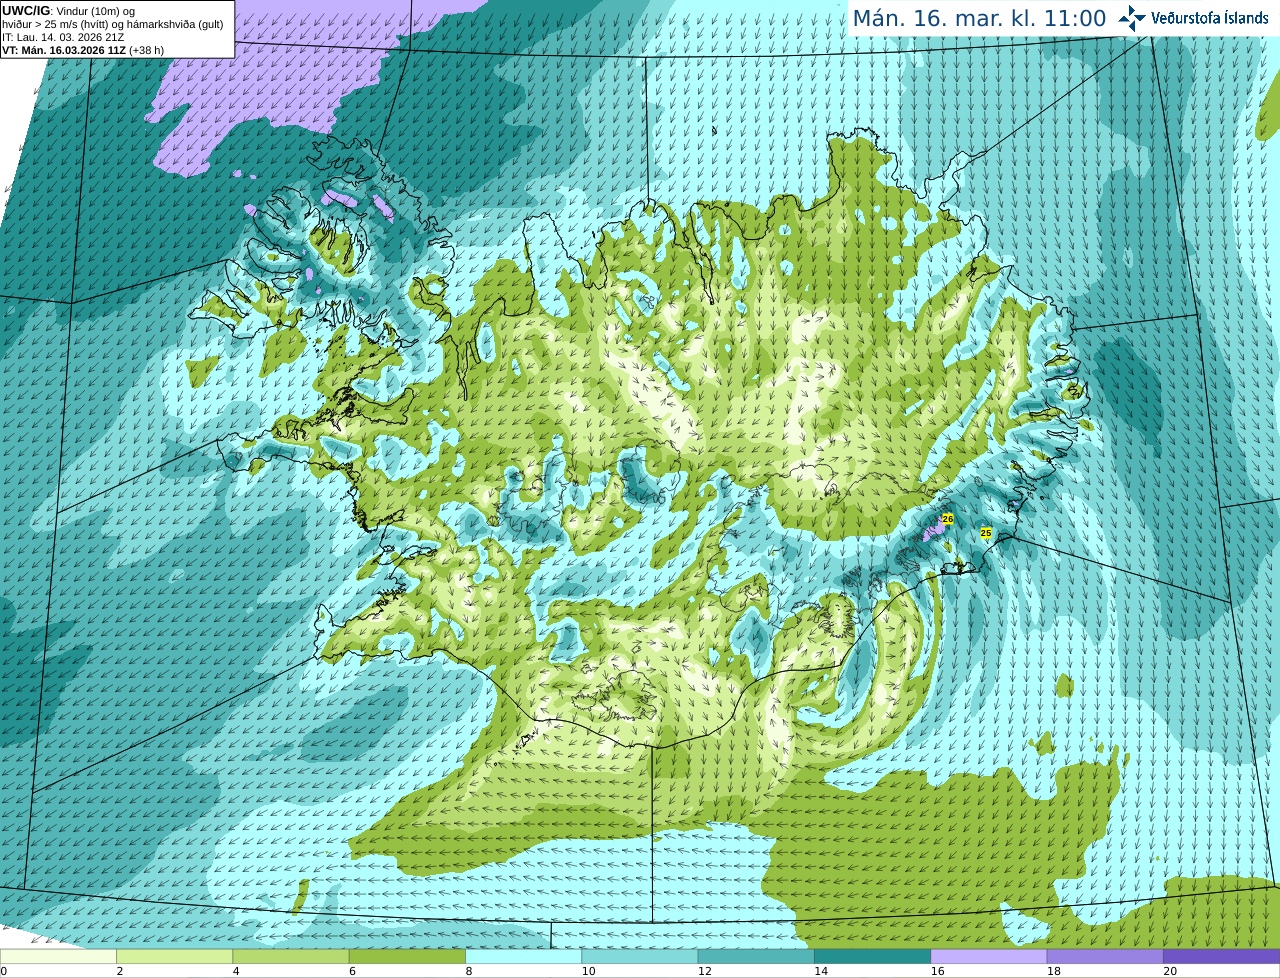This screenshot has height=978, width=1280.
Task: Select the 12–14 m/s teal legend swatch
Action: (x=756, y=957)
